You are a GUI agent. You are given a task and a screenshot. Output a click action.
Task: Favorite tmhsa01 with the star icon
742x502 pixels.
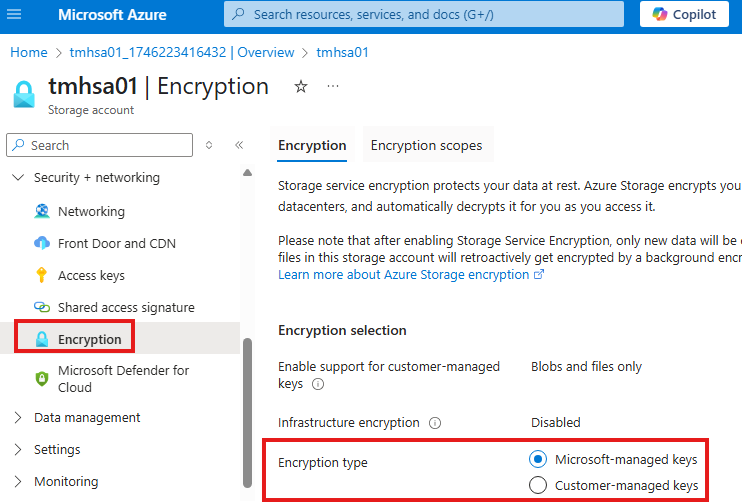(300, 87)
